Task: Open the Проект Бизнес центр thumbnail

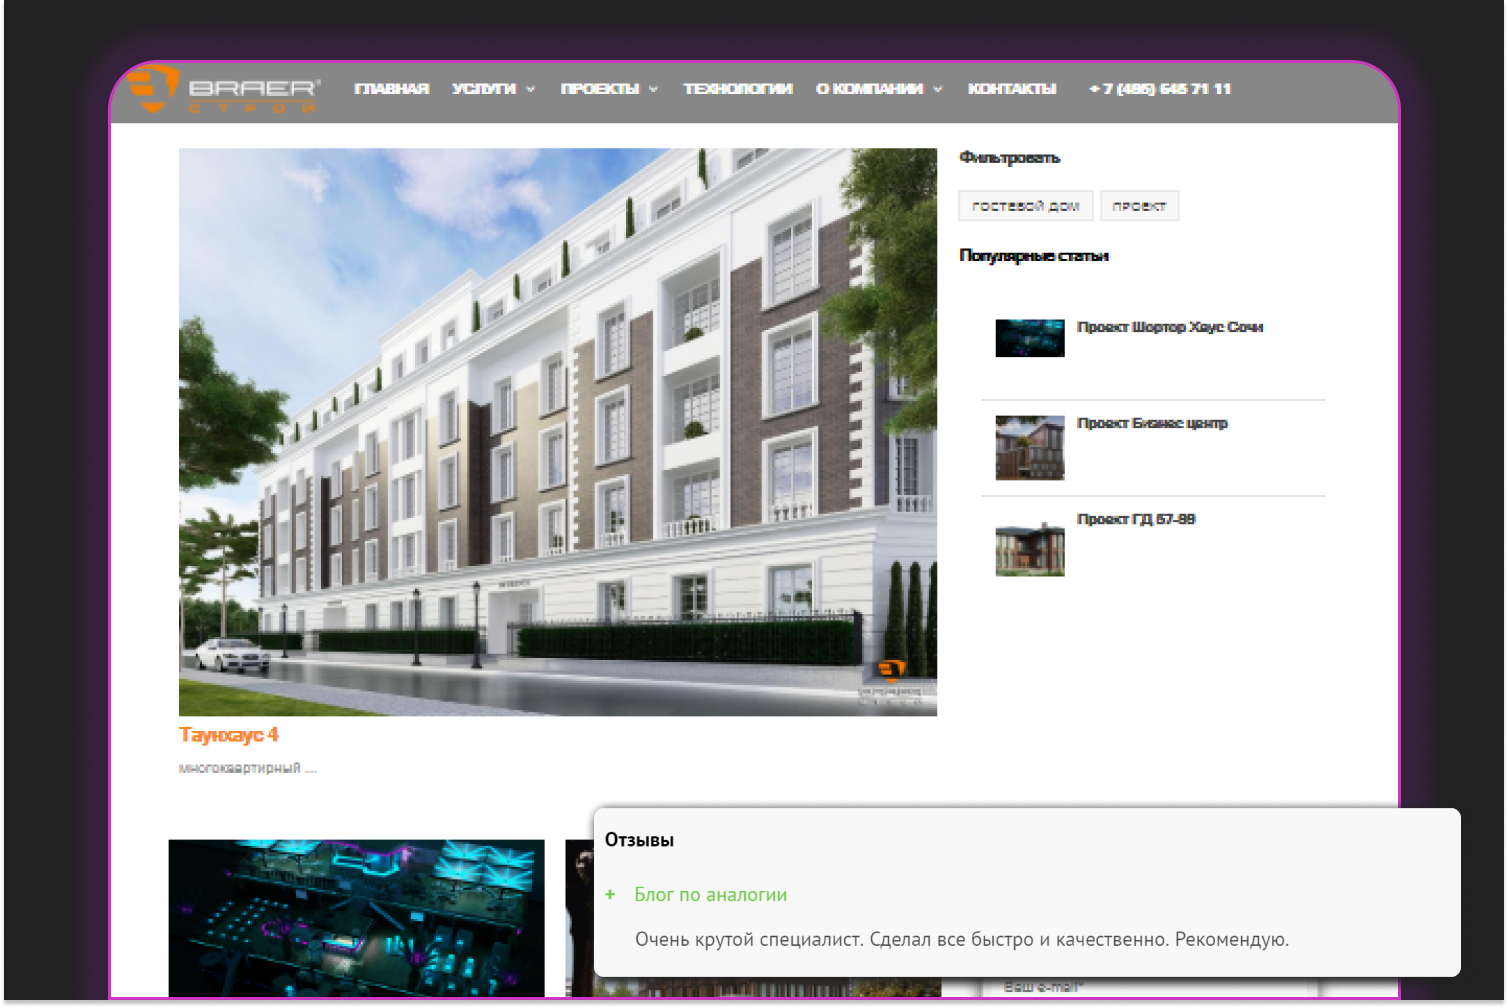Action: point(1030,448)
